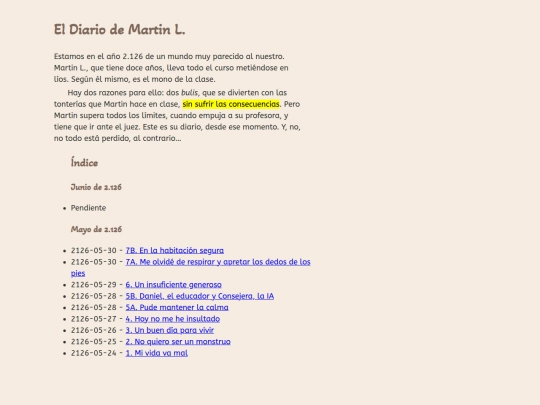Click the 'Índice' heading
540x405 pixels.
(x=84, y=162)
